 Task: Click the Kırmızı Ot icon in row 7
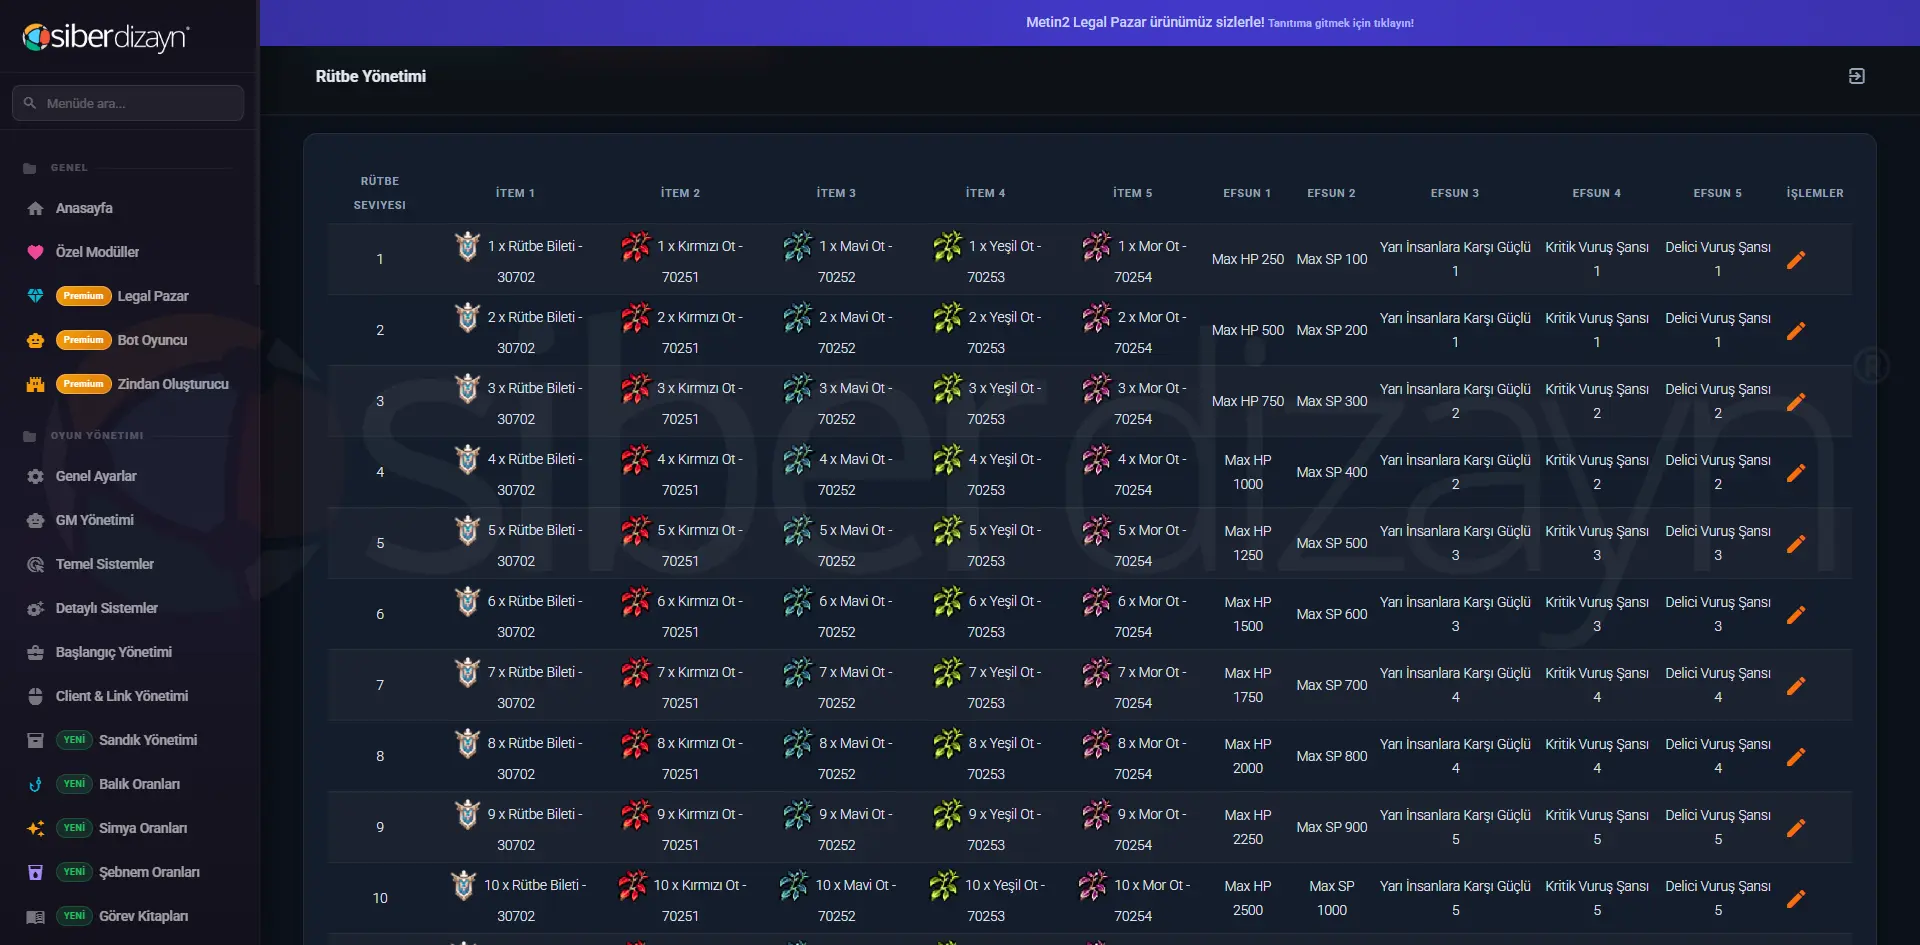pos(635,672)
